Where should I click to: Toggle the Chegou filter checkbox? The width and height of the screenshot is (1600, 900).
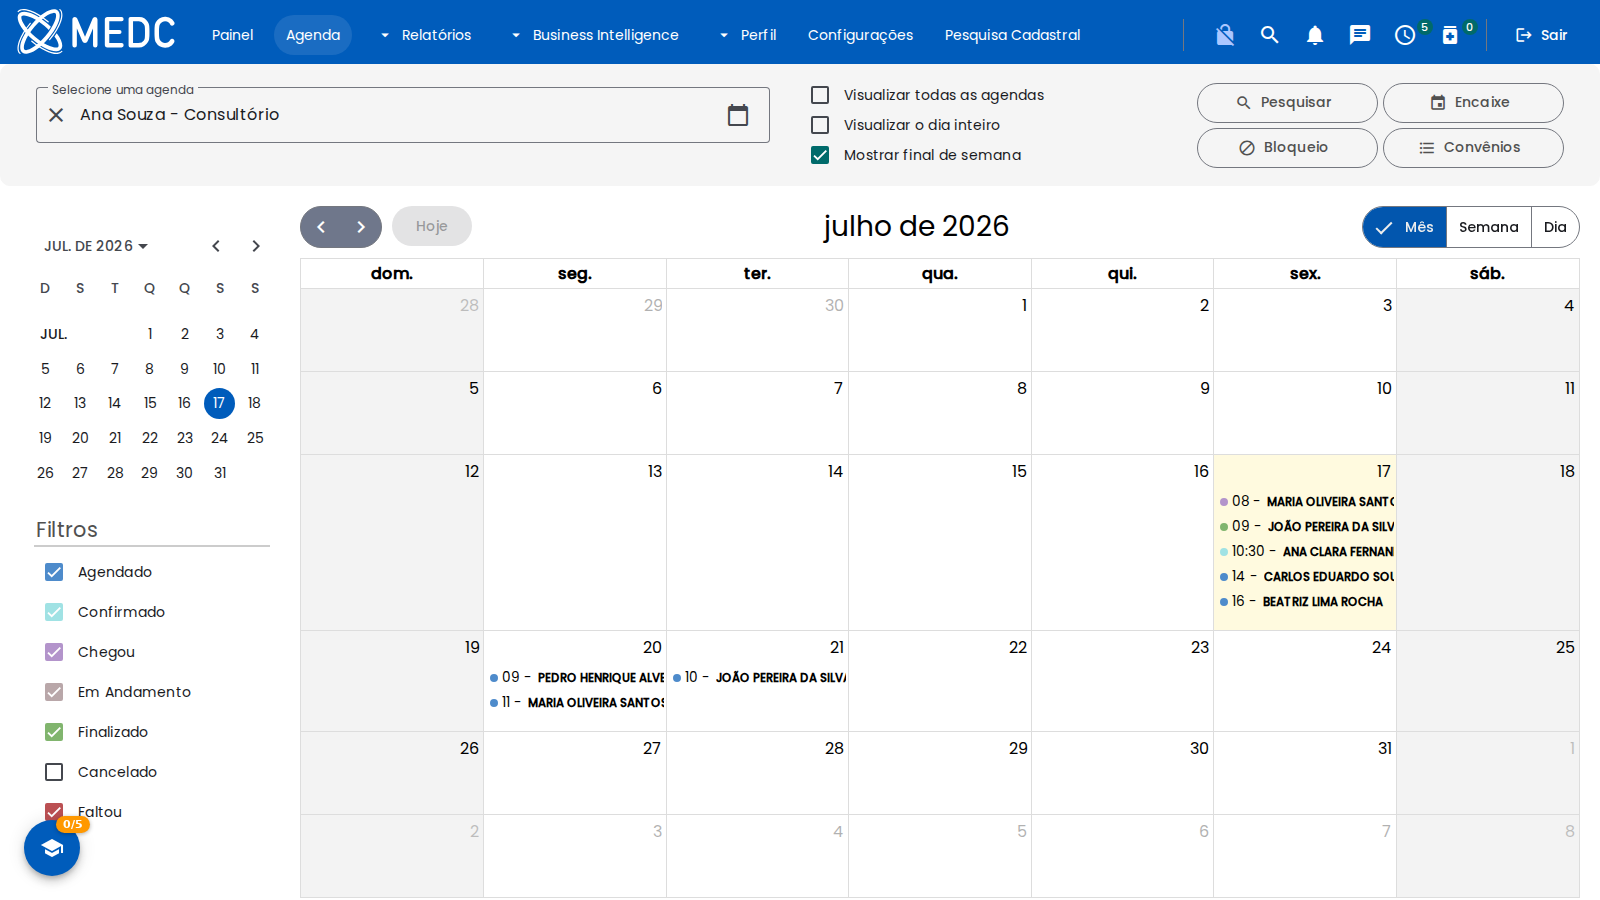(x=54, y=652)
